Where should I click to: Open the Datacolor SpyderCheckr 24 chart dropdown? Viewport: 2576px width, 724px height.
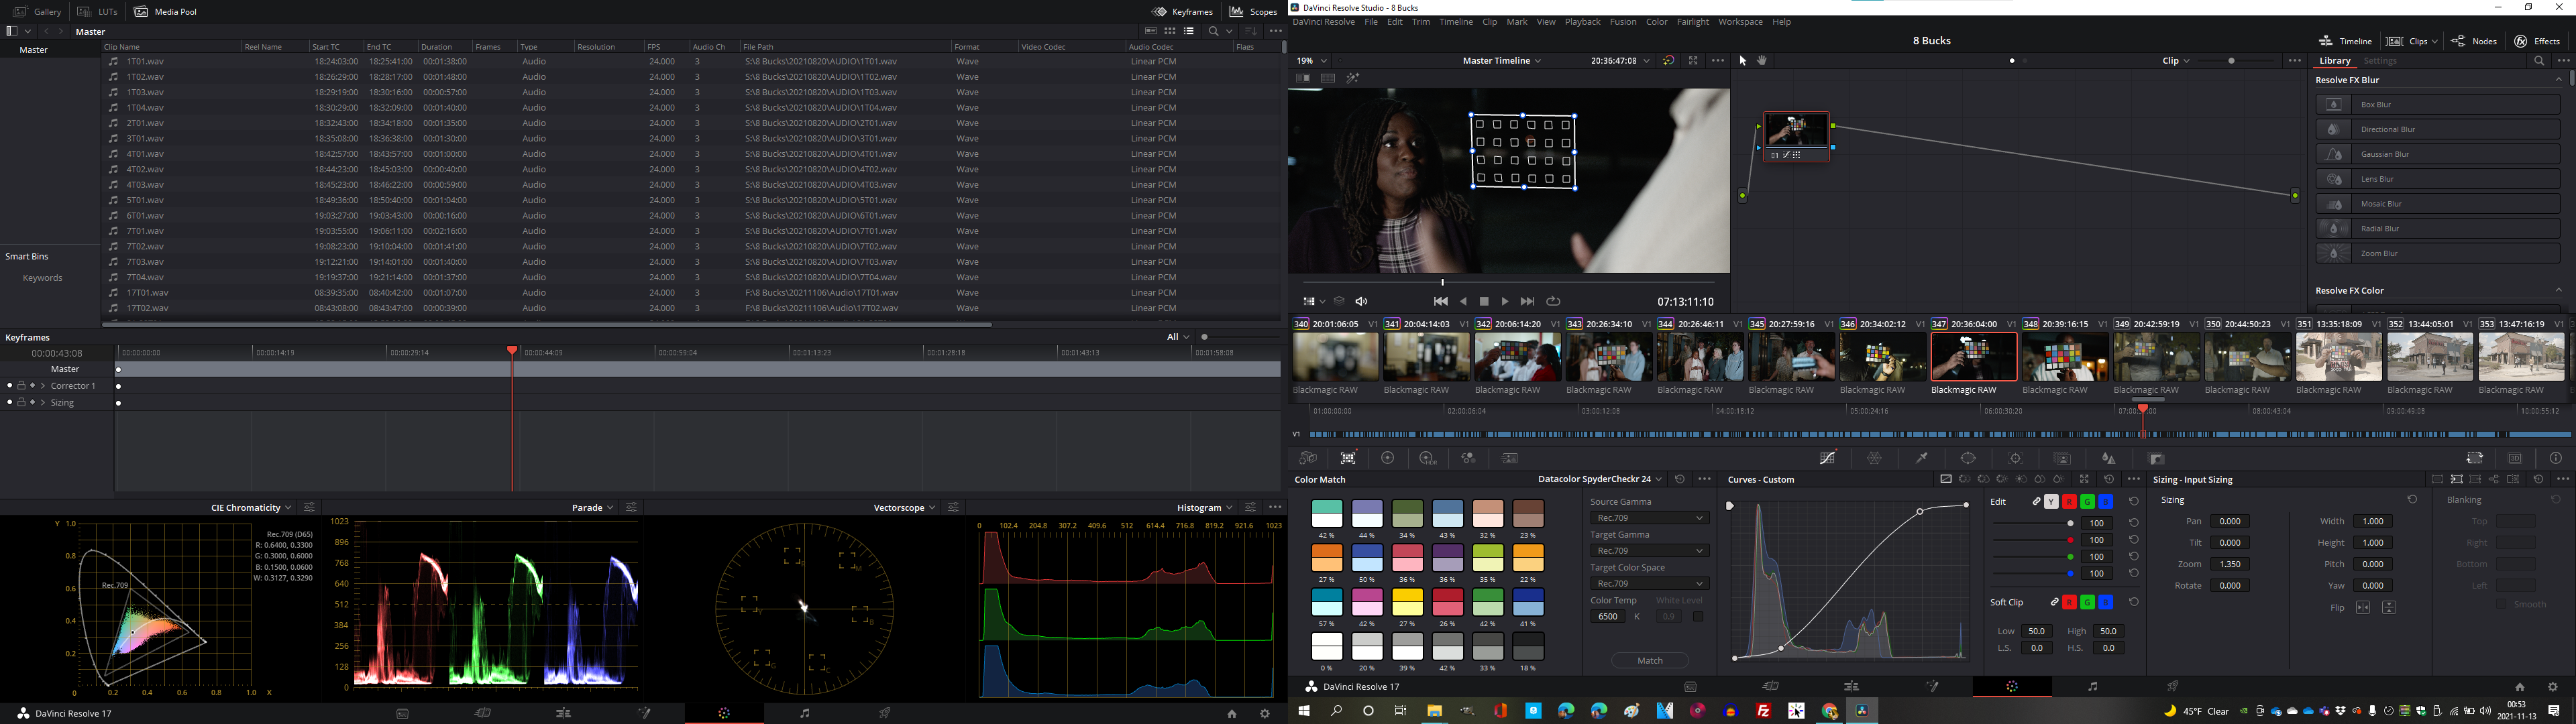coord(1600,480)
